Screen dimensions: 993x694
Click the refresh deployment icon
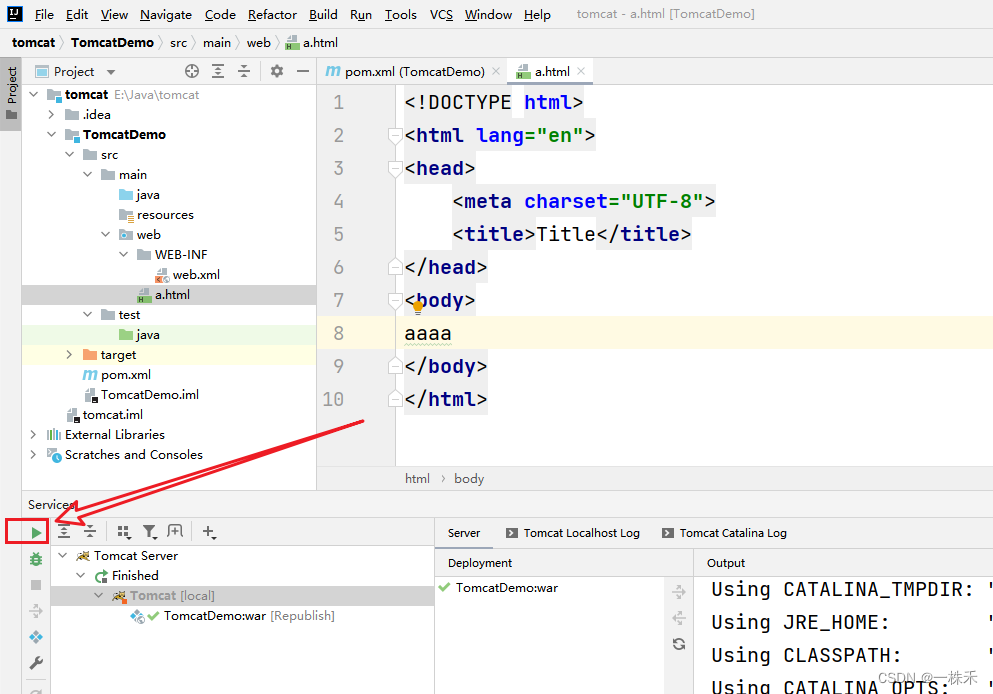point(679,644)
